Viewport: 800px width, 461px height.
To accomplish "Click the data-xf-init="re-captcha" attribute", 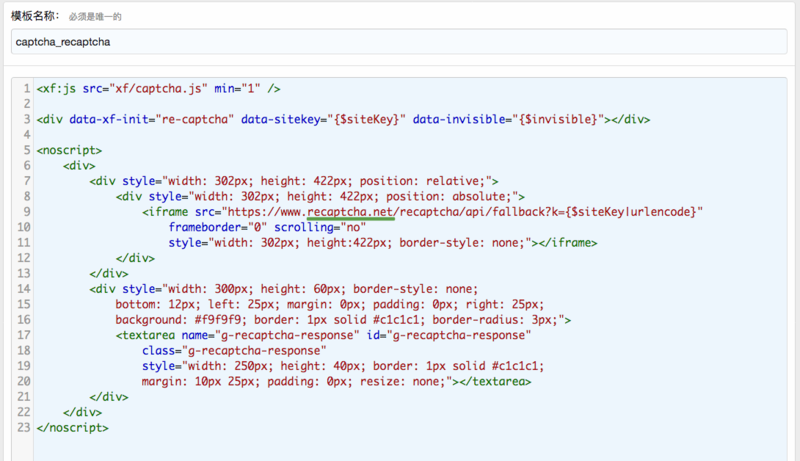I will click(x=152, y=119).
